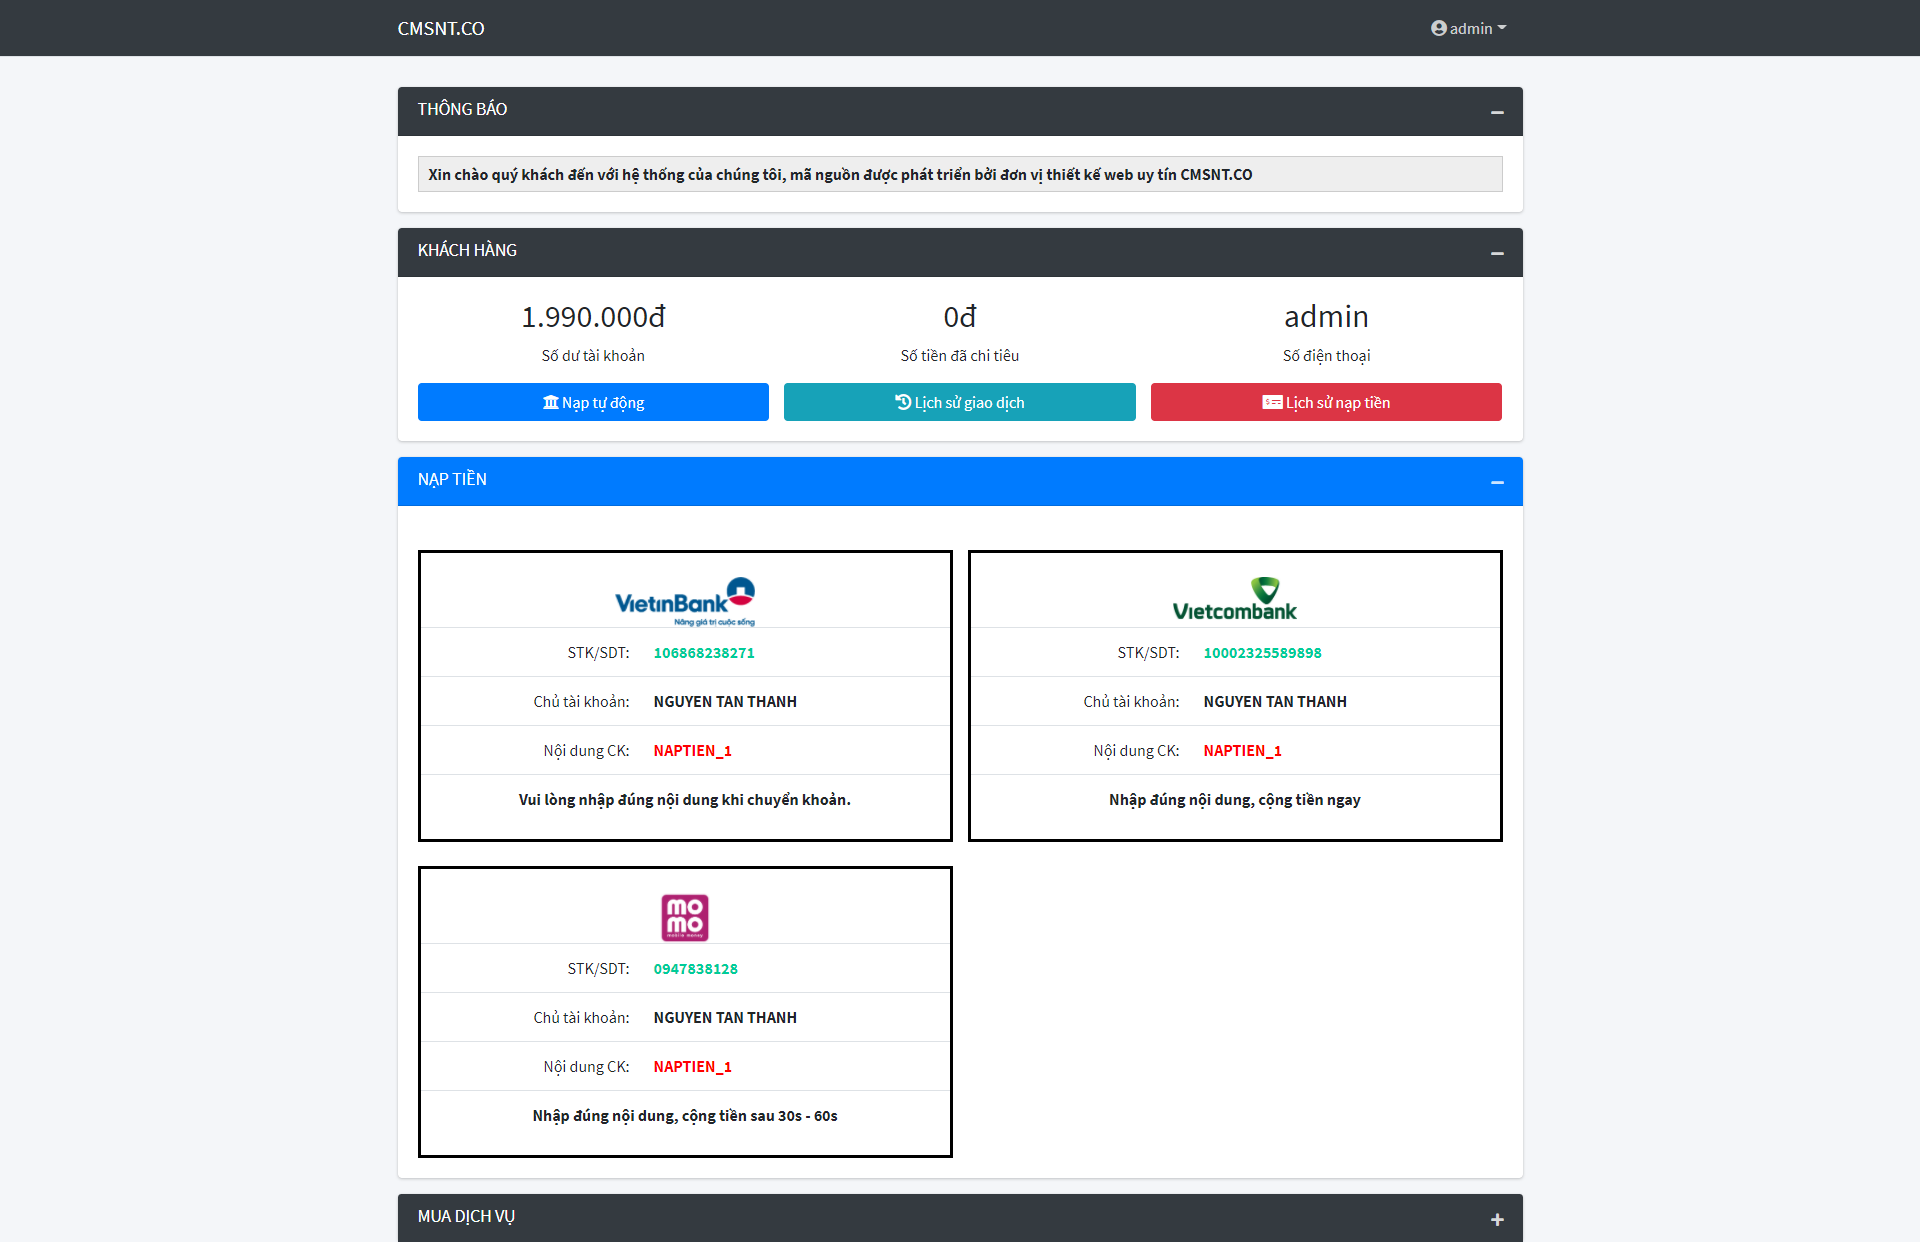Click the red NAPTIEN_1 text under Vietcombank
This screenshot has width=1920, height=1242.
1242,751
